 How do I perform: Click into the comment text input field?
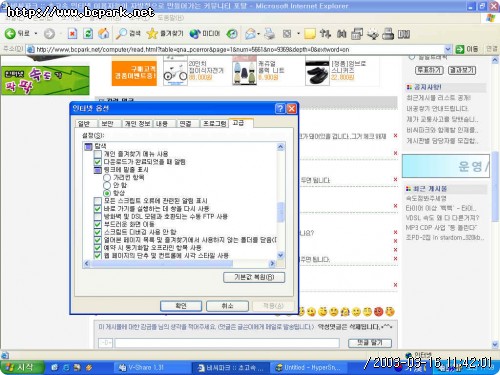point(227,343)
